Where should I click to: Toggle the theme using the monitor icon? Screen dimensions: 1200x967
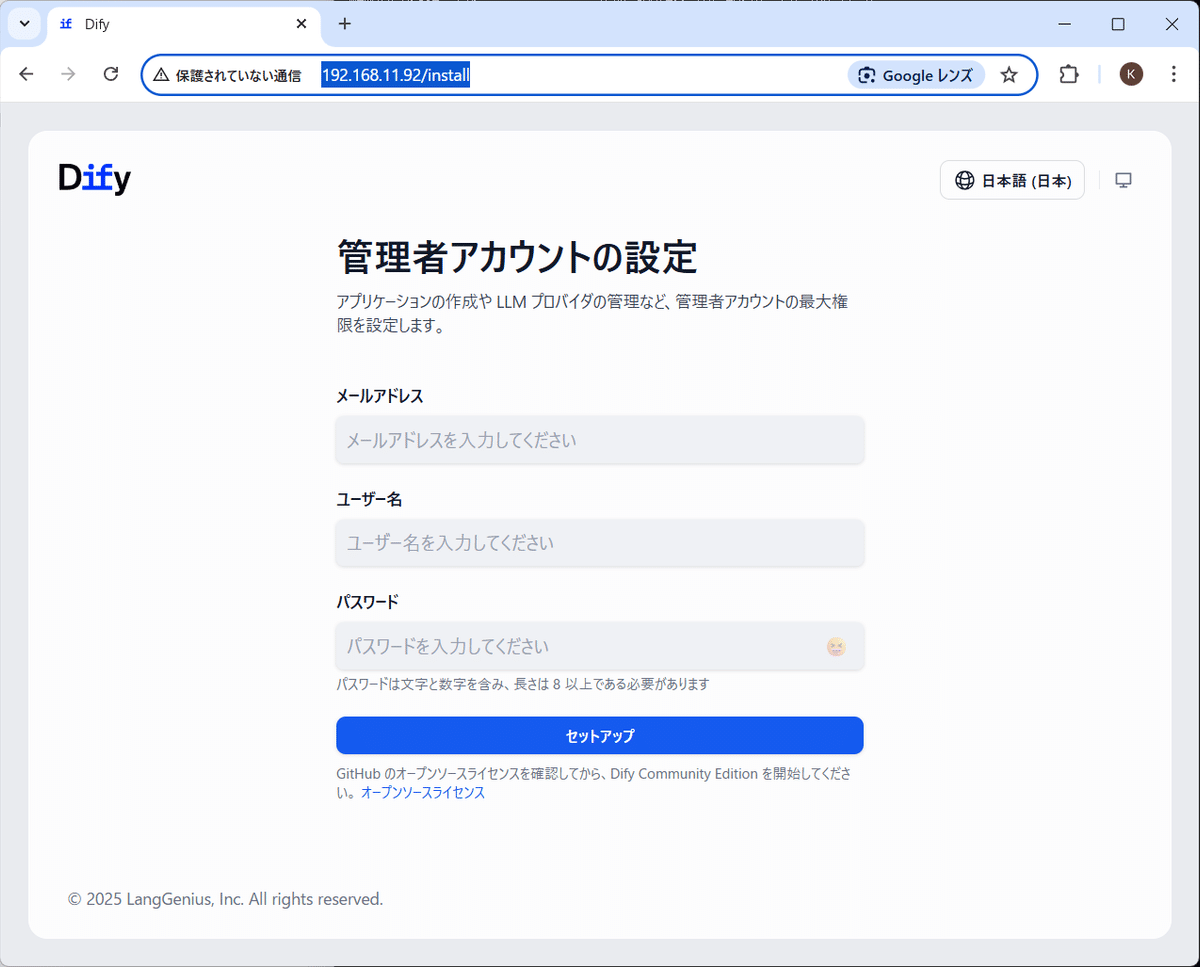[x=1123, y=180]
